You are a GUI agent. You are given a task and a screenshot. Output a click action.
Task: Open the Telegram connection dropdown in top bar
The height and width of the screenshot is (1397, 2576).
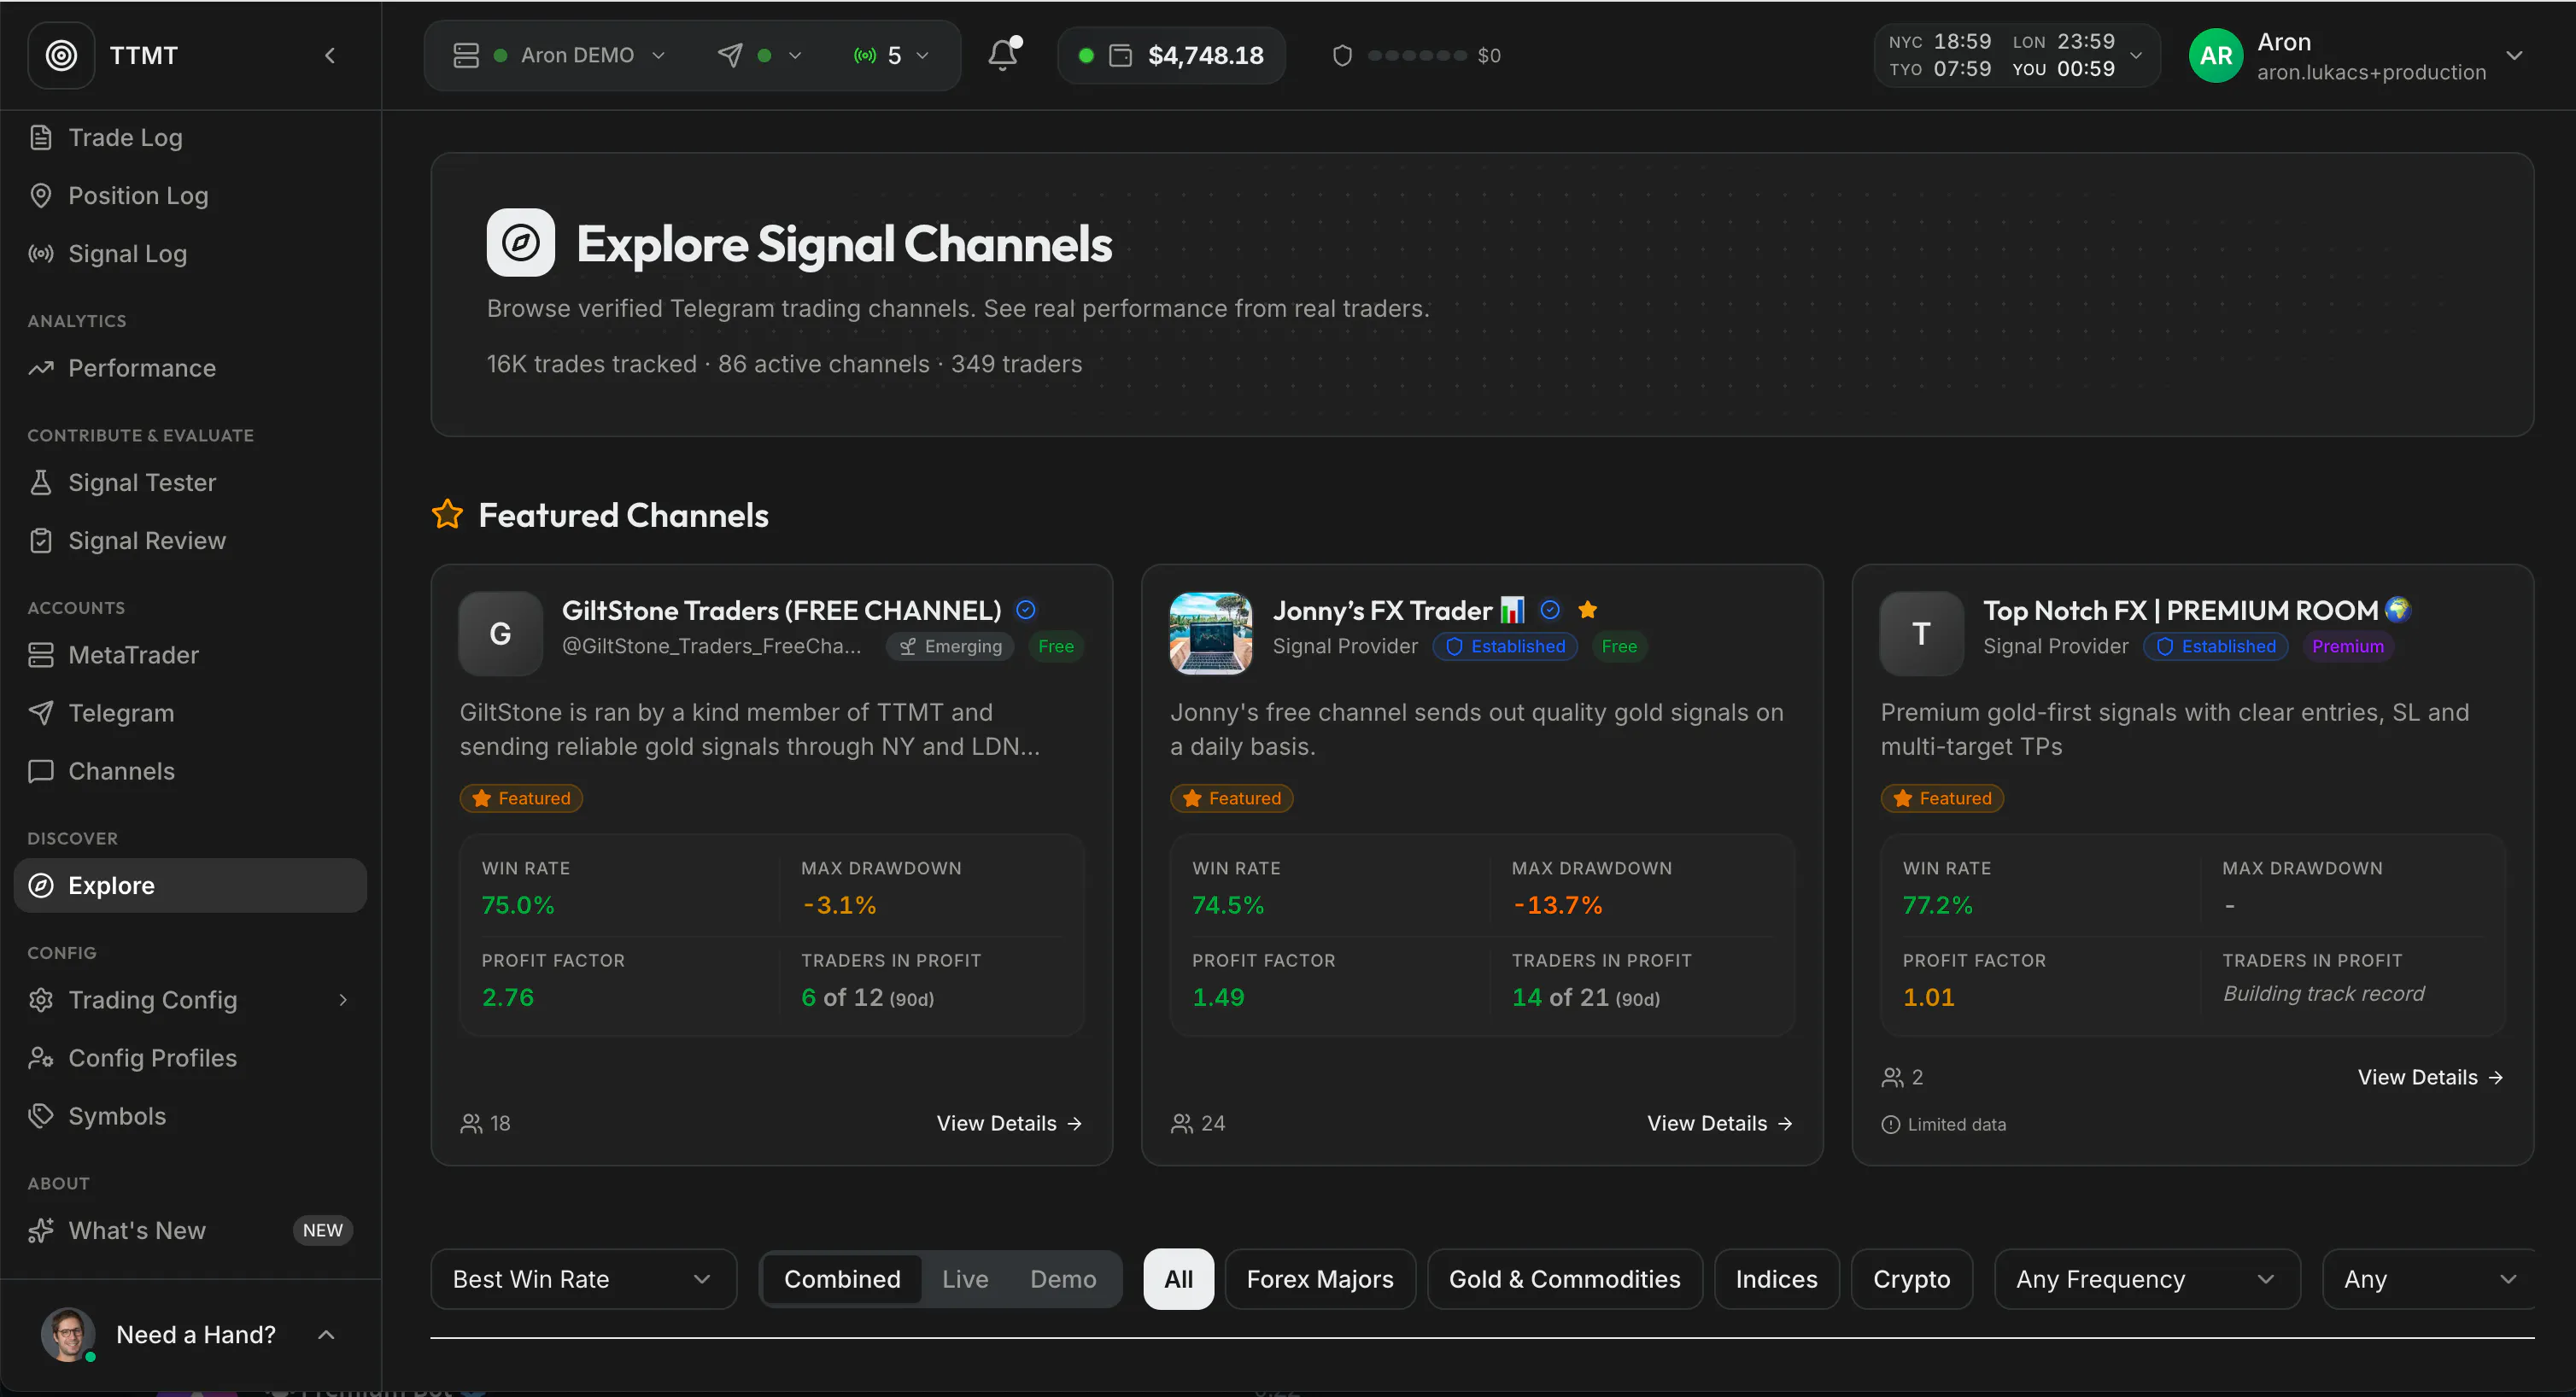[759, 55]
